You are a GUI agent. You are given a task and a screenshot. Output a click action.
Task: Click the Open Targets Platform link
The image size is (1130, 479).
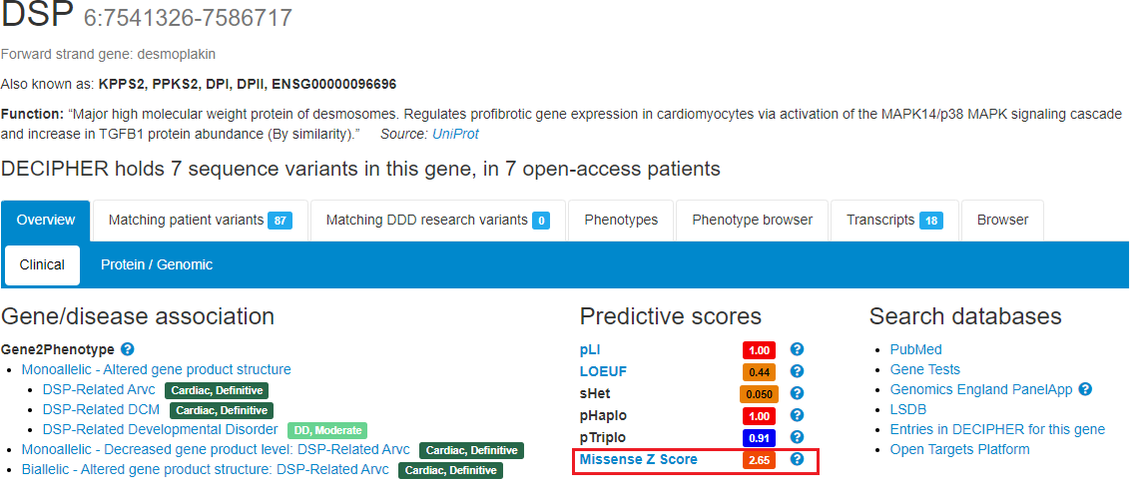point(959,449)
